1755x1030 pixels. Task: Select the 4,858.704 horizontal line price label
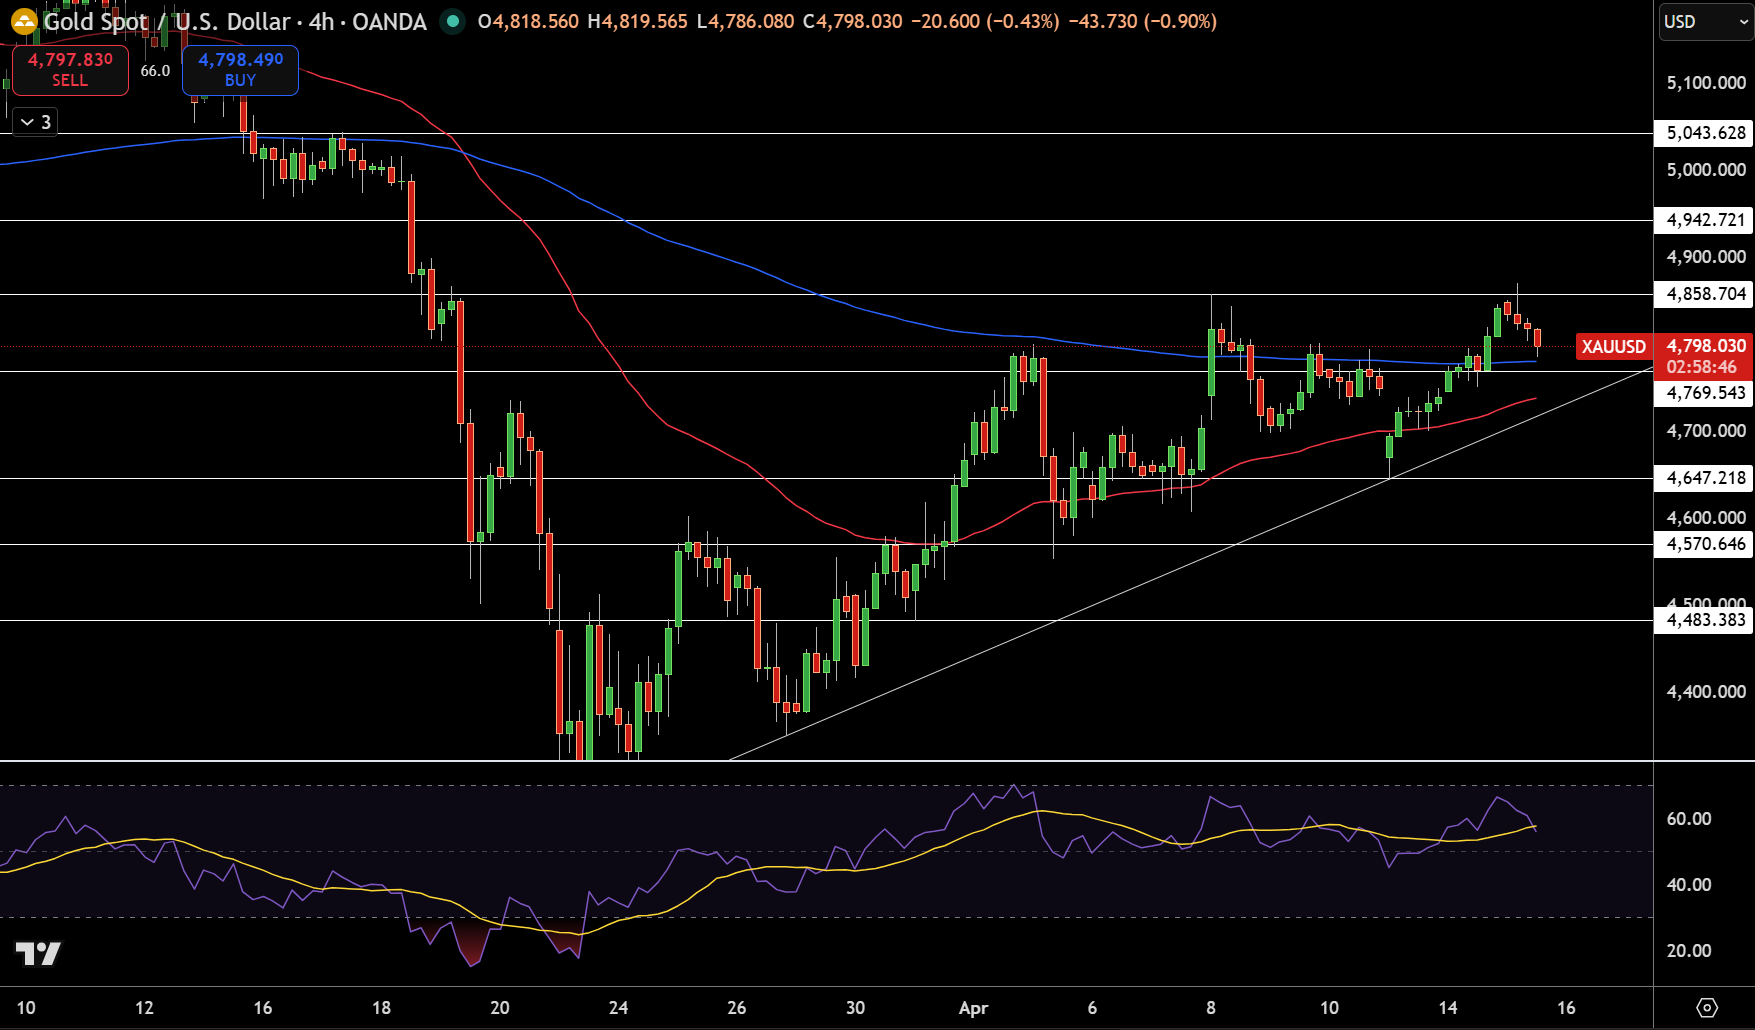click(x=1706, y=294)
